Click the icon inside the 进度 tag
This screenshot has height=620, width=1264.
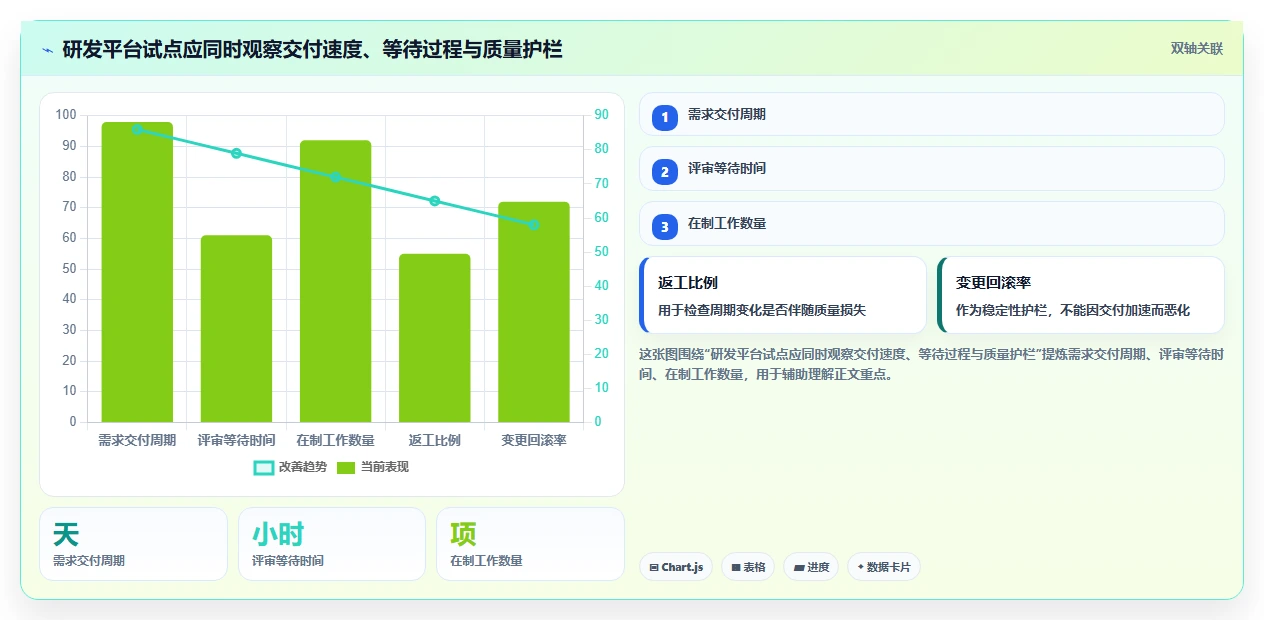pos(799,568)
